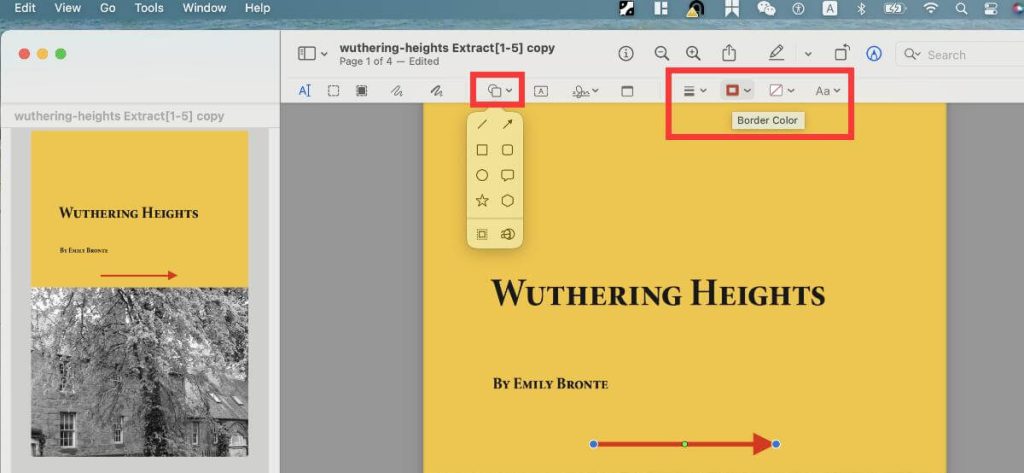Insert a square shape
The height and width of the screenshot is (473, 1024).
click(482, 150)
